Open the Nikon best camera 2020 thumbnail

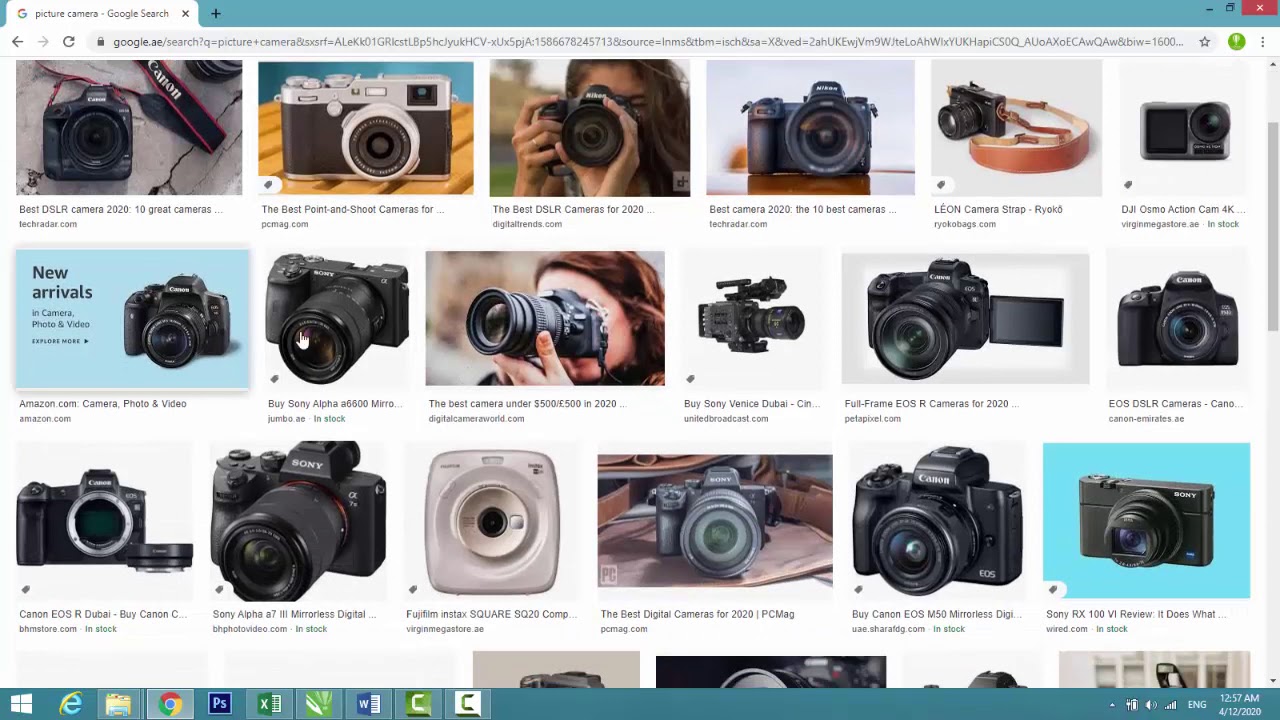tap(810, 127)
